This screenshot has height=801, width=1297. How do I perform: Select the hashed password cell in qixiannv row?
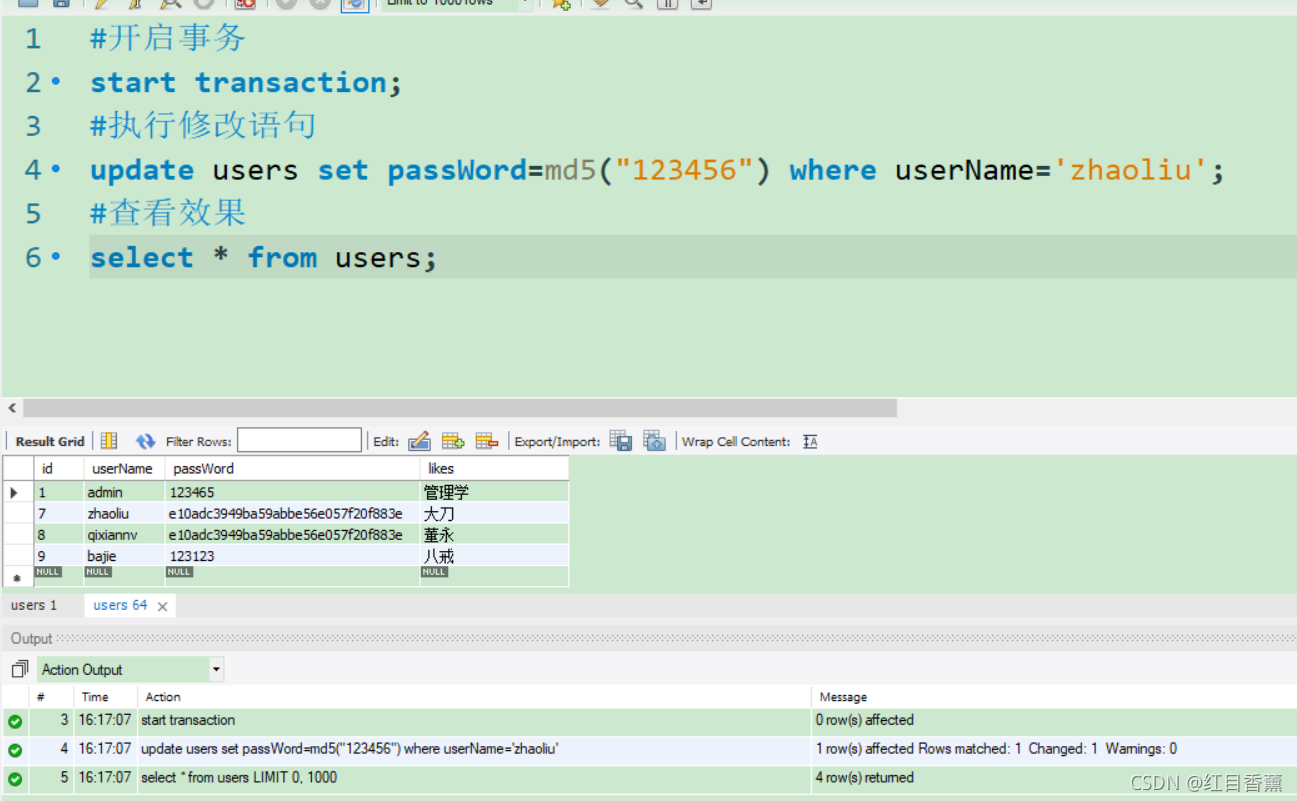coord(292,535)
